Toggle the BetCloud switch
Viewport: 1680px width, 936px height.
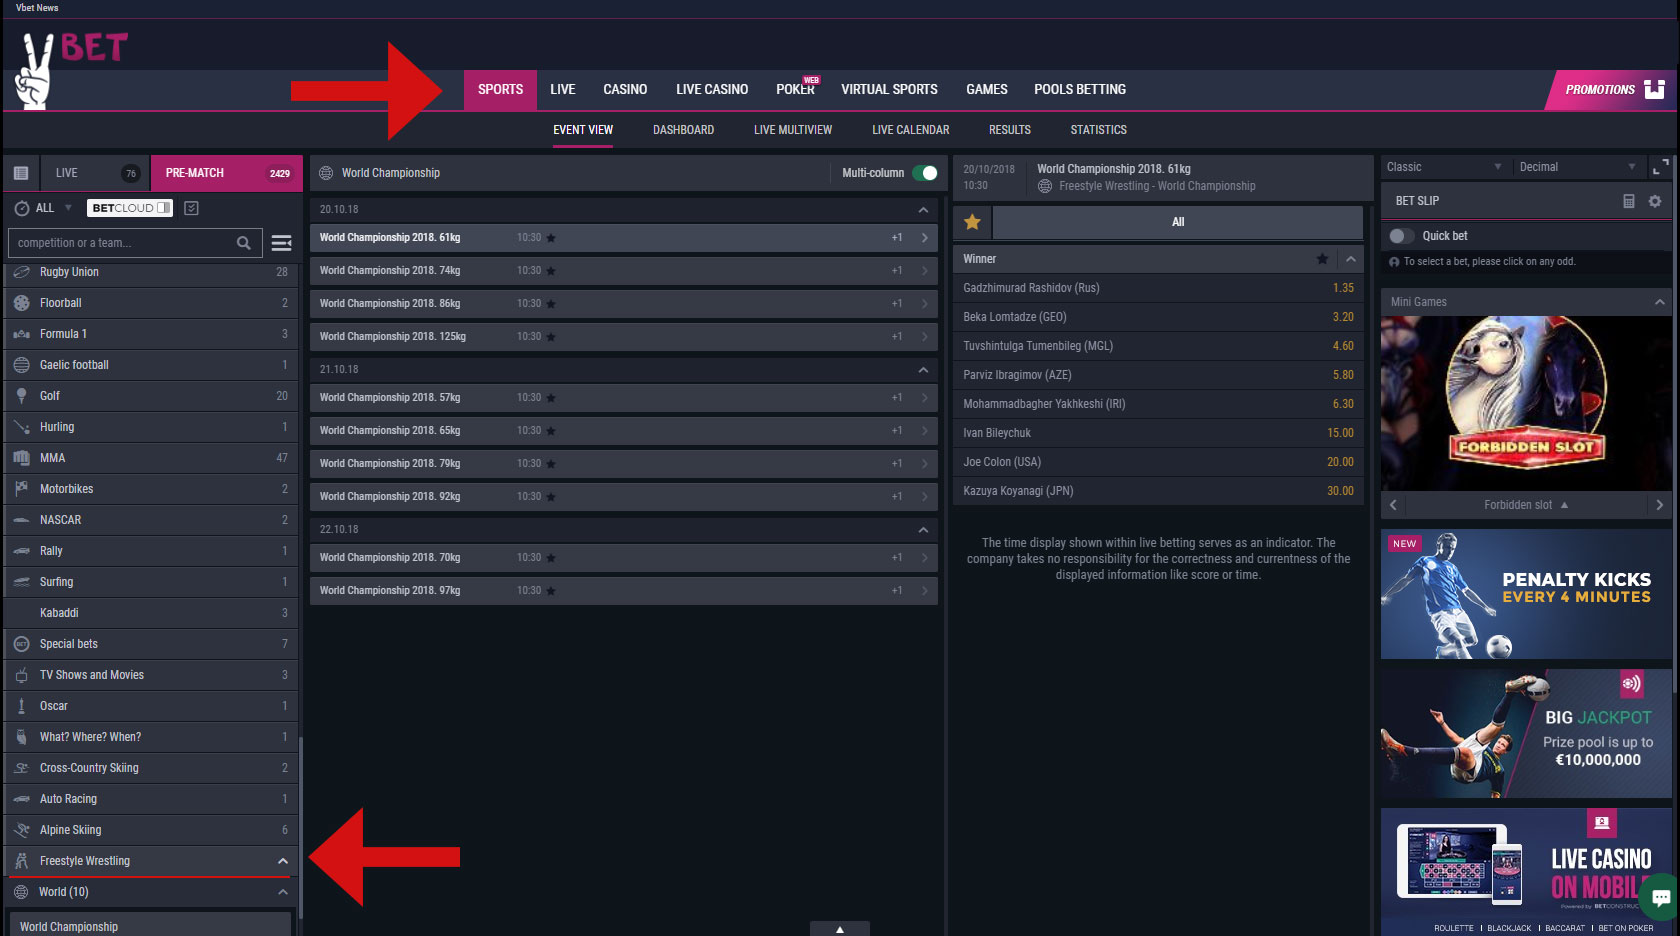click(163, 208)
